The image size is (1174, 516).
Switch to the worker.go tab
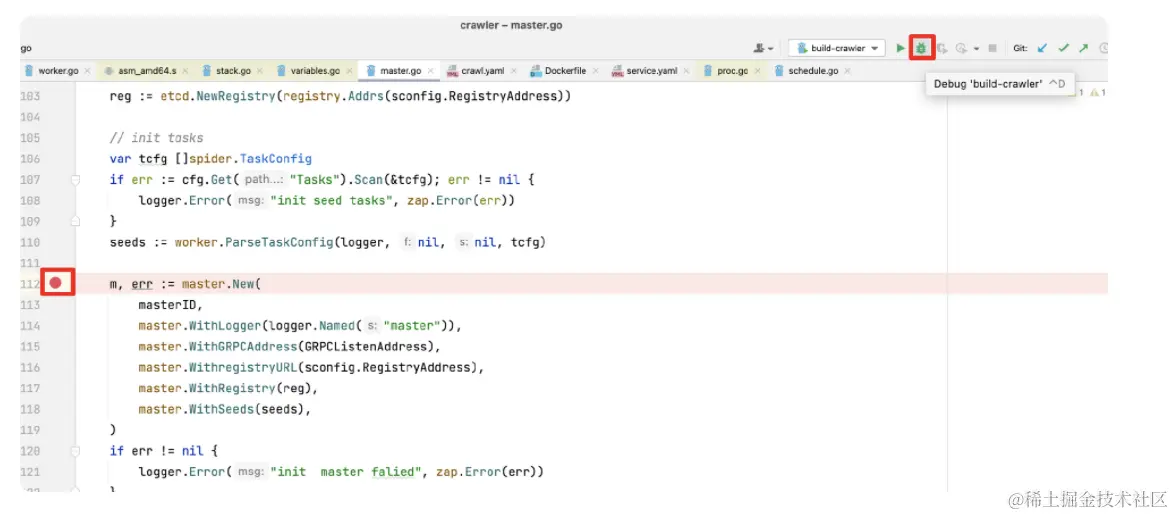[x=56, y=71]
